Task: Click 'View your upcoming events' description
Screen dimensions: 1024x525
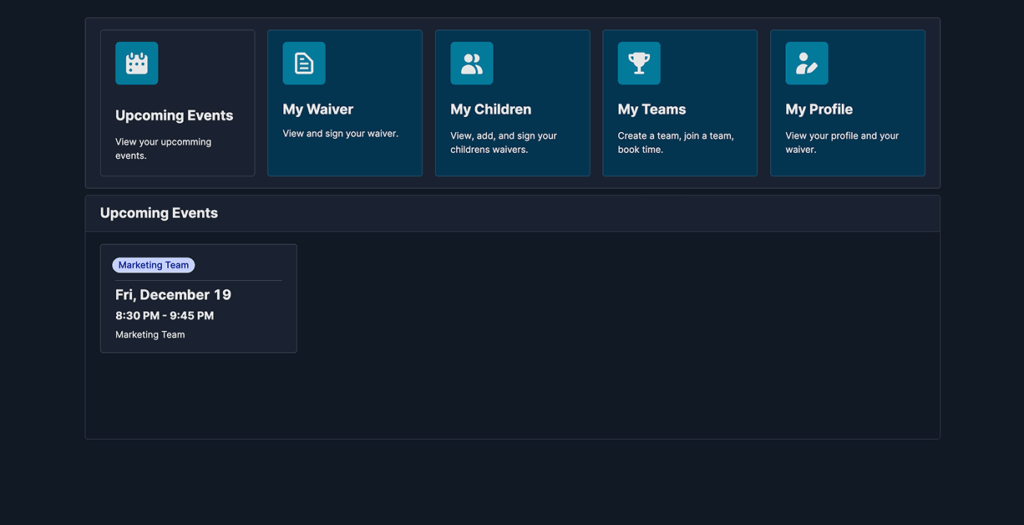Action: point(163,148)
